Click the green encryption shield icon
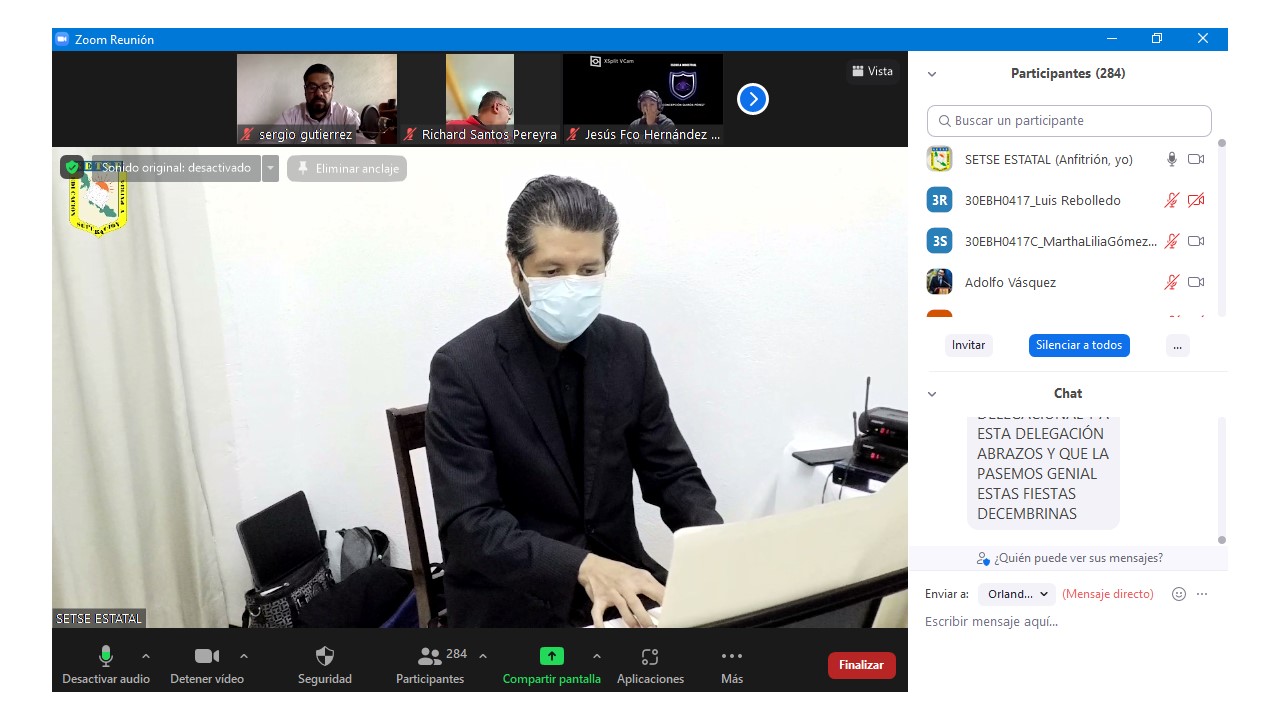This screenshot has width=1280, height=720. pyautogui.click(x=72, y=168)
